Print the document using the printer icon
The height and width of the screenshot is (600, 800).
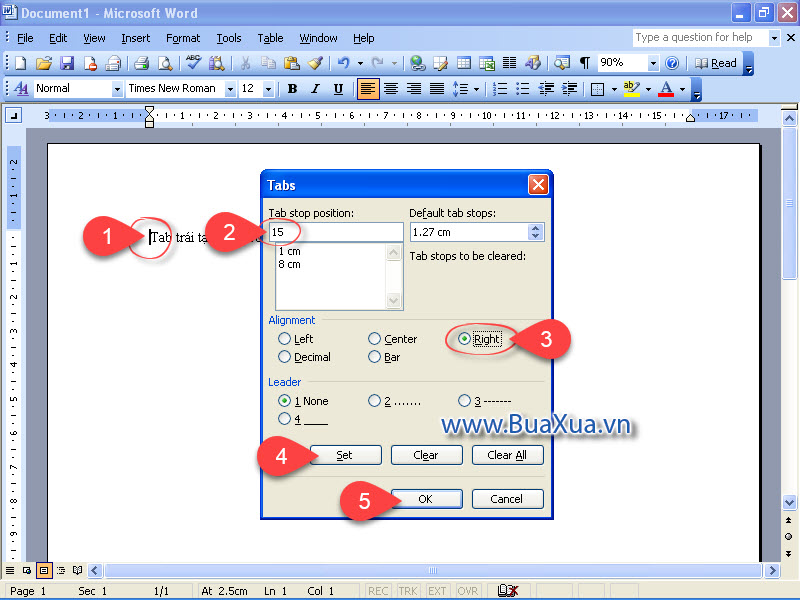(x=141, y=63)
